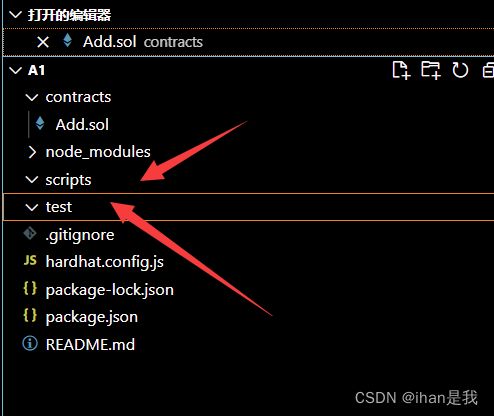Image resolution: width=494 pixels, height=416 pixels.
Task: Close the Add.sol open editor
Action: tap(43, 42)
